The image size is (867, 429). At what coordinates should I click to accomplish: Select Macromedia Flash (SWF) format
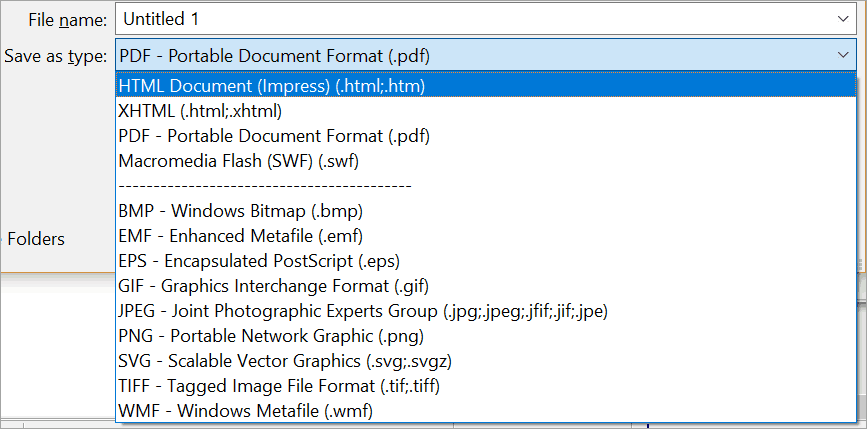click(485, 161)
